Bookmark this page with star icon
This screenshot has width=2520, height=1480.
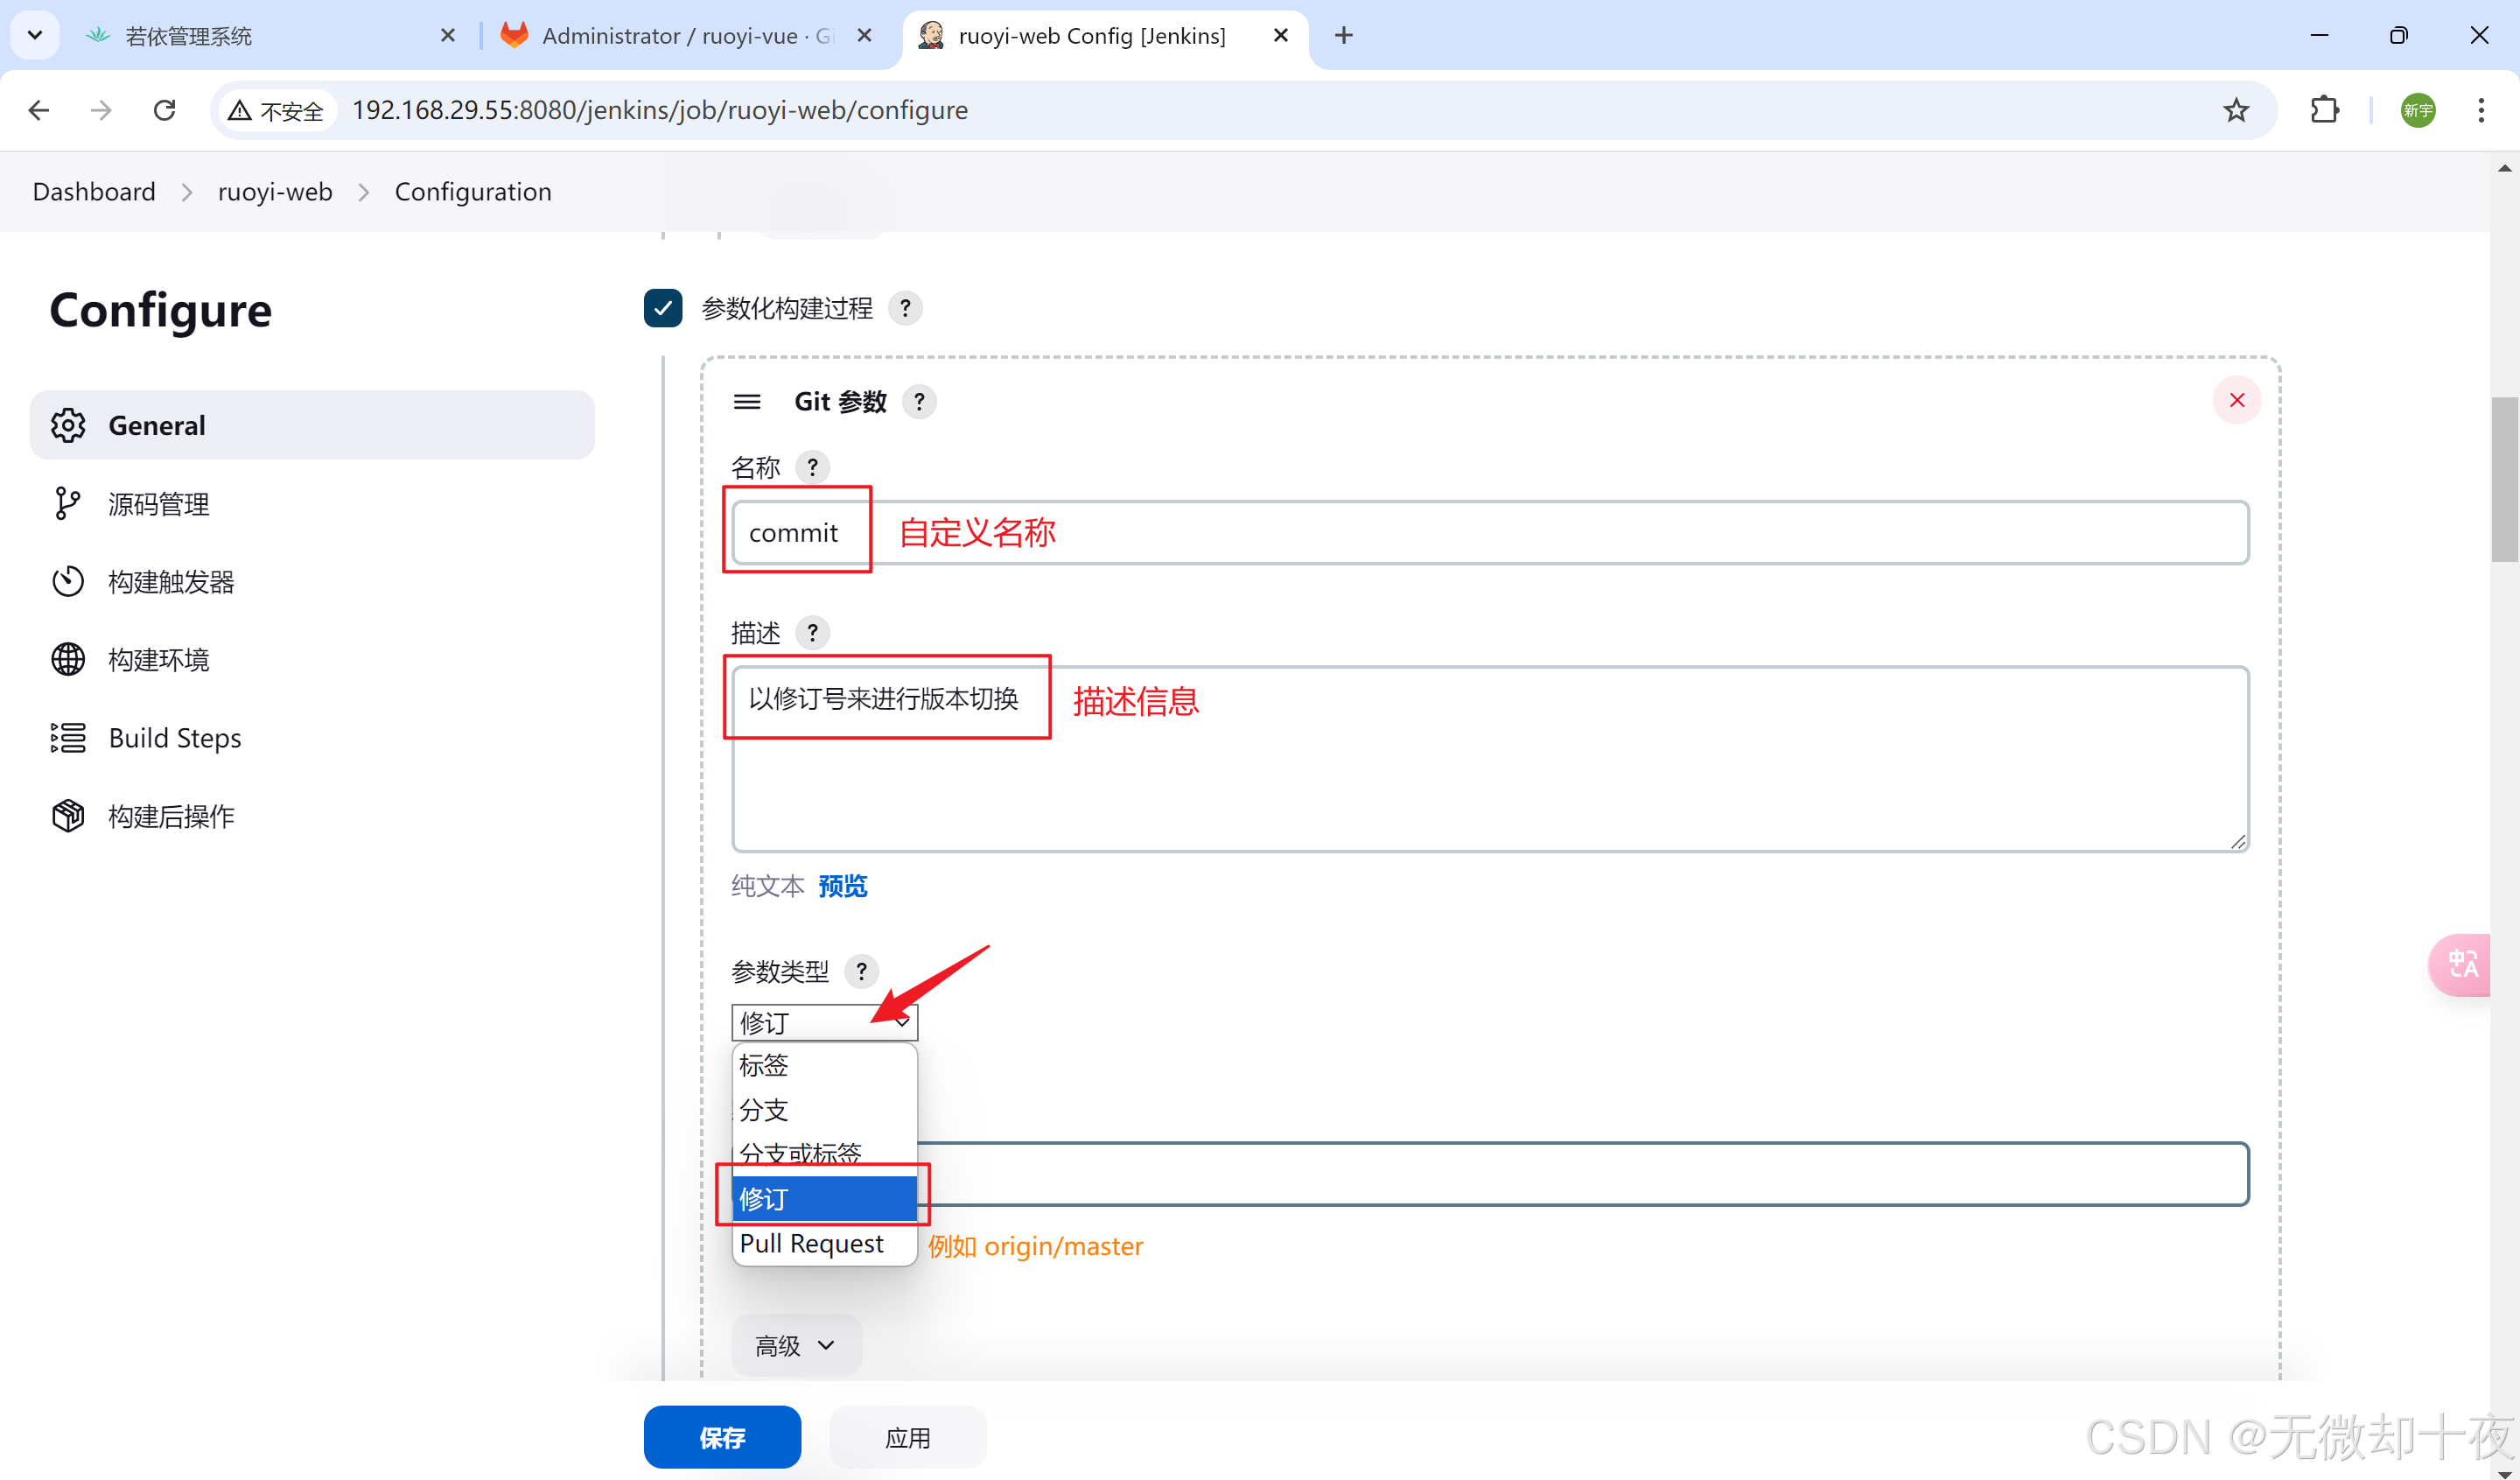pos(2236,110)
